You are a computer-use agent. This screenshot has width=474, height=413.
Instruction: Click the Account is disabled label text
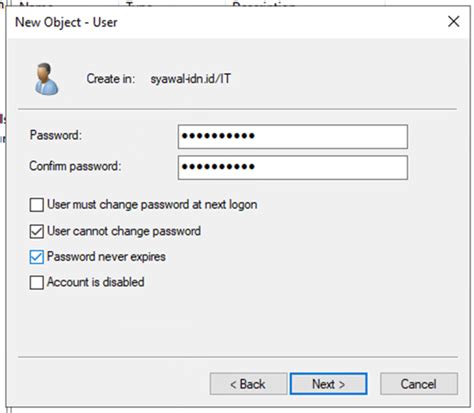point(96,282)
